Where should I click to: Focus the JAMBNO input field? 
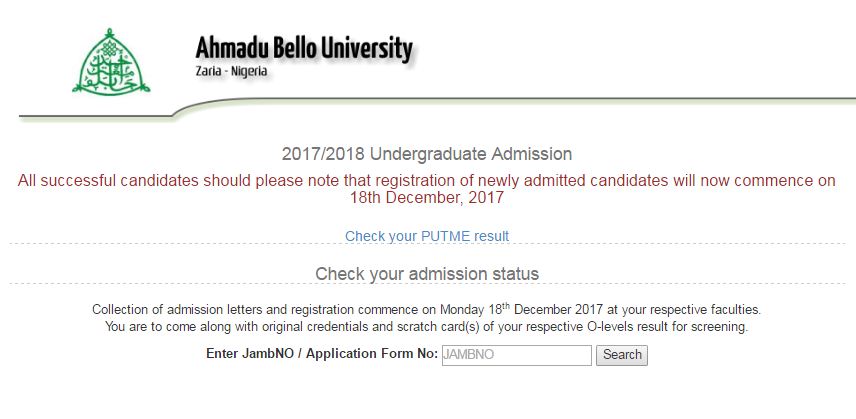coord(516,355)
